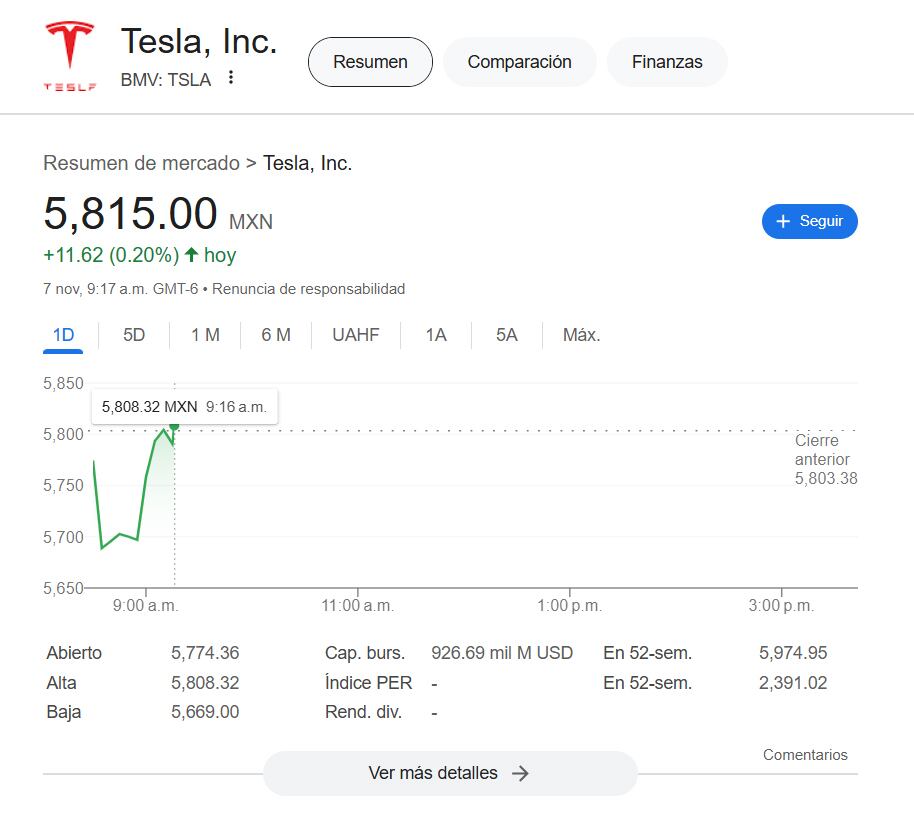Image resolution: width=914 pixels, height=815 pixels.
Task: Select the 6M time range
Action: tap(275, 335)
